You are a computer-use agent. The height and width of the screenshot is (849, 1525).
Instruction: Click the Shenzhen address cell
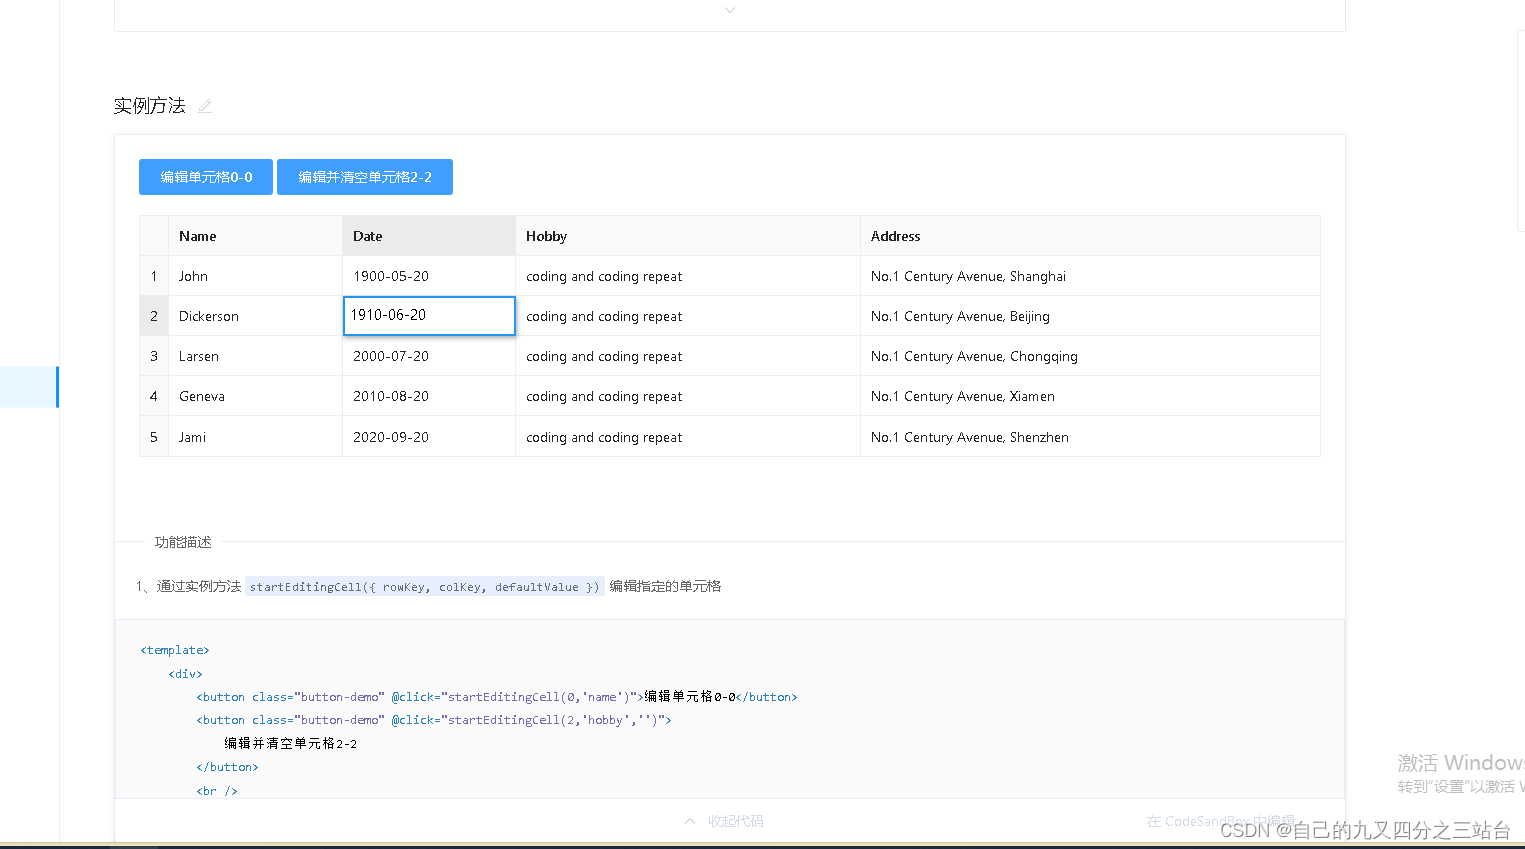[x=1090, y=437]
